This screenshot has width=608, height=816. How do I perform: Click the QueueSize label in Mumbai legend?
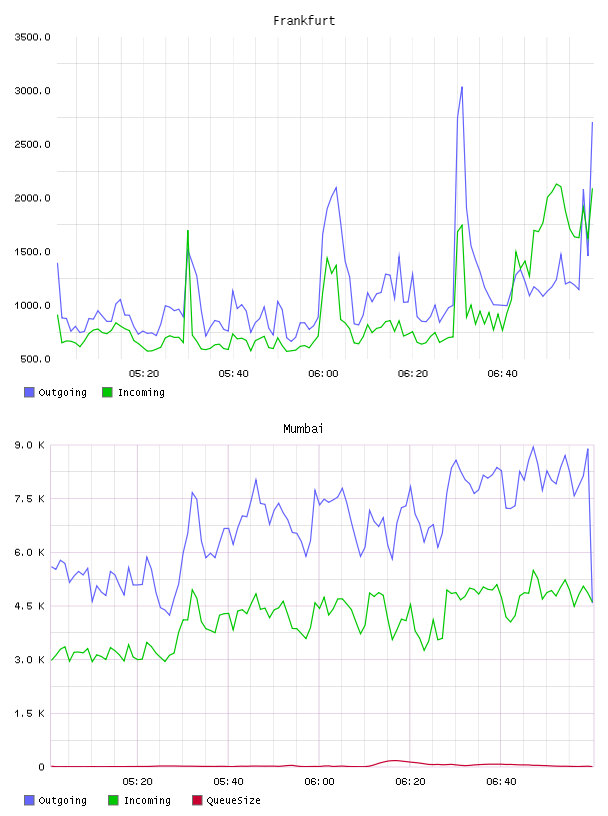tap(233, 800)
